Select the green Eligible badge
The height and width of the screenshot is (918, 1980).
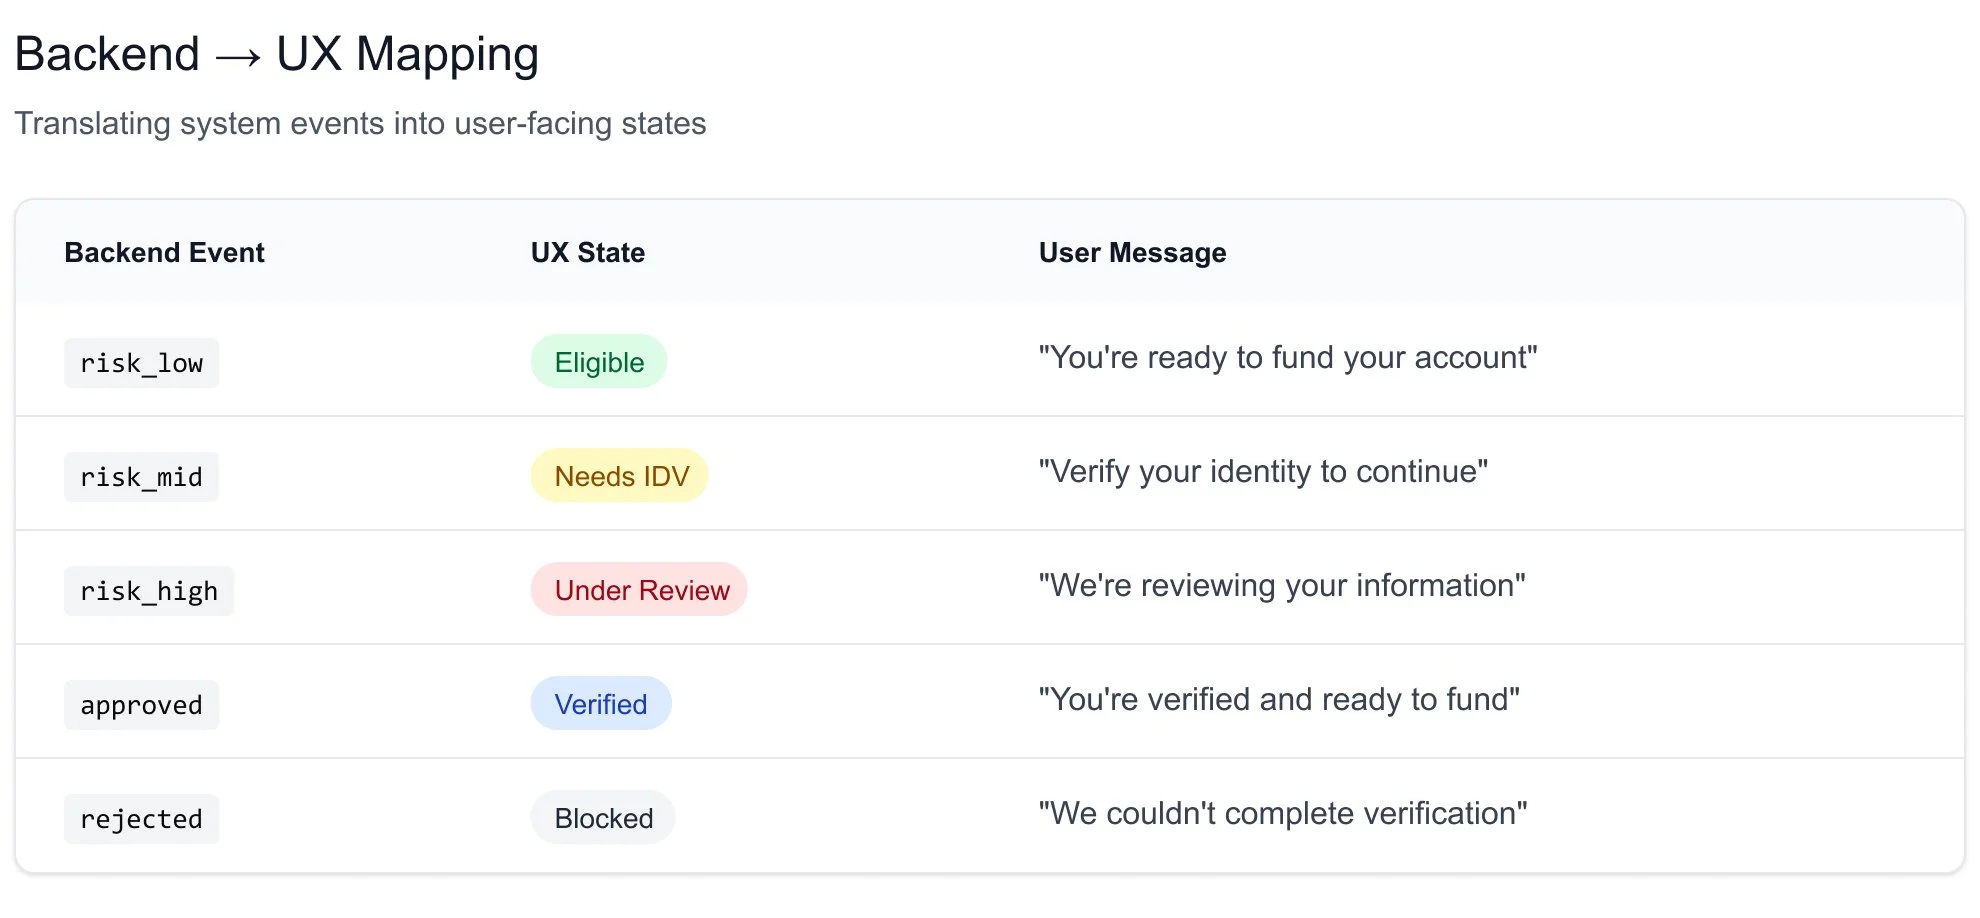coord(598,362)
